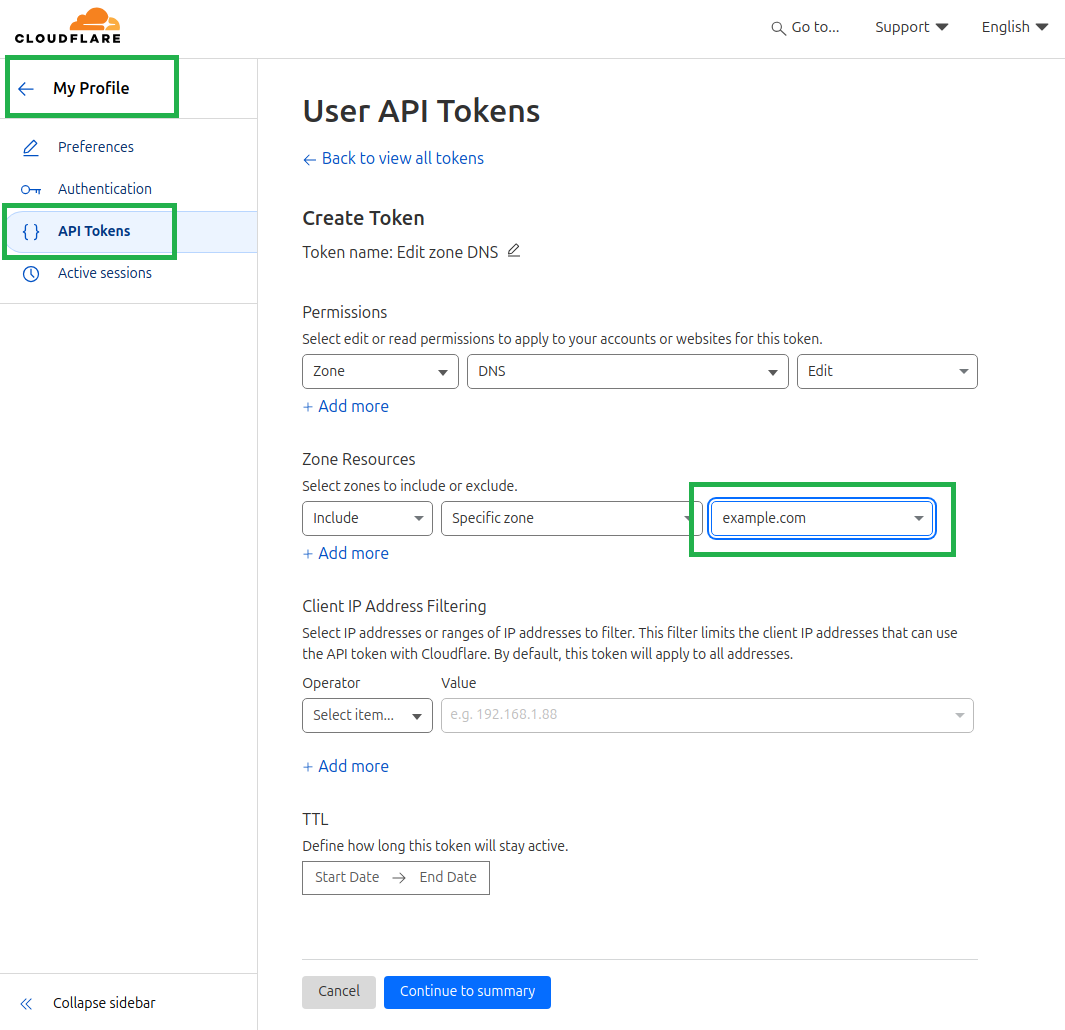This screenshot has height=1030, width=1065.
Task: Open the English language dropdown
Action: point(1014,28)
